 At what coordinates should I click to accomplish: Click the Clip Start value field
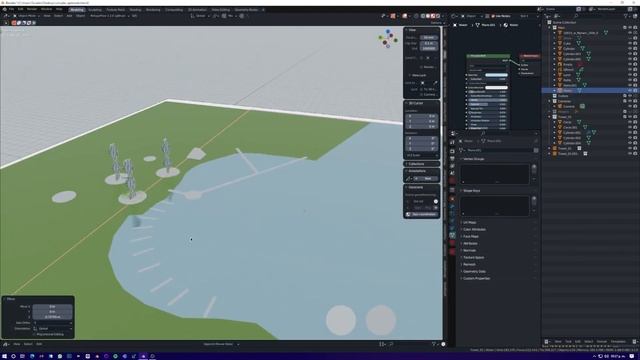(429, 43)
